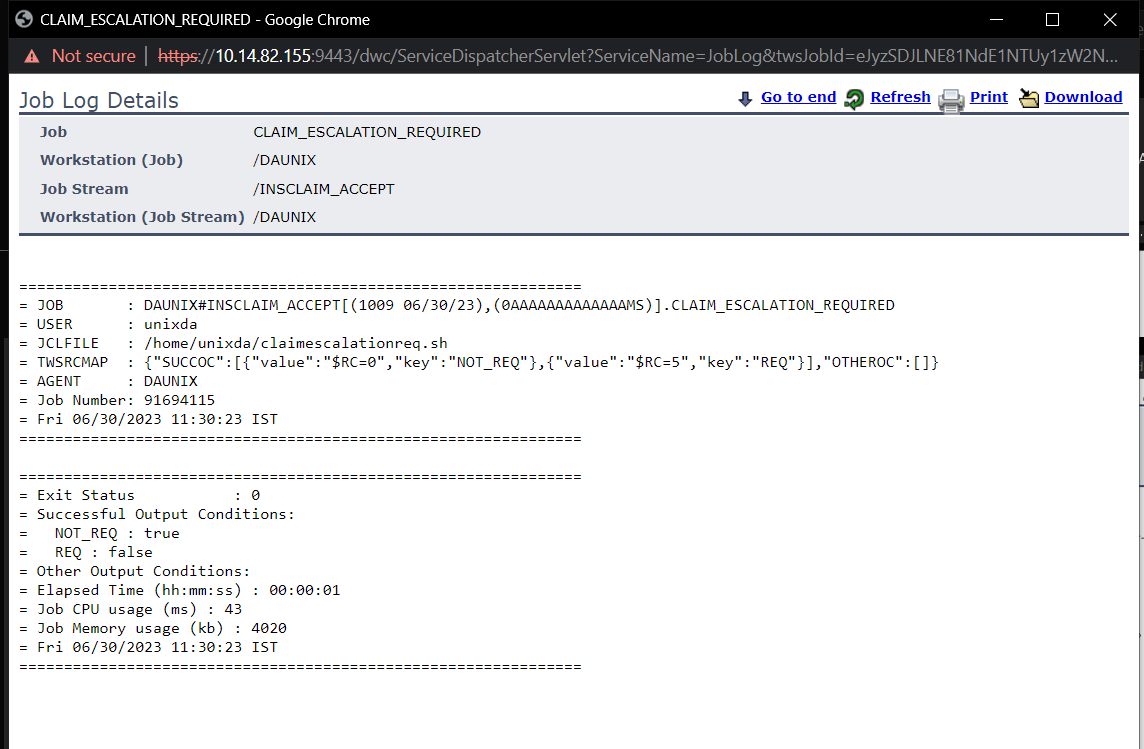Maximize the Chrome popup window

tap(1052, 20)
